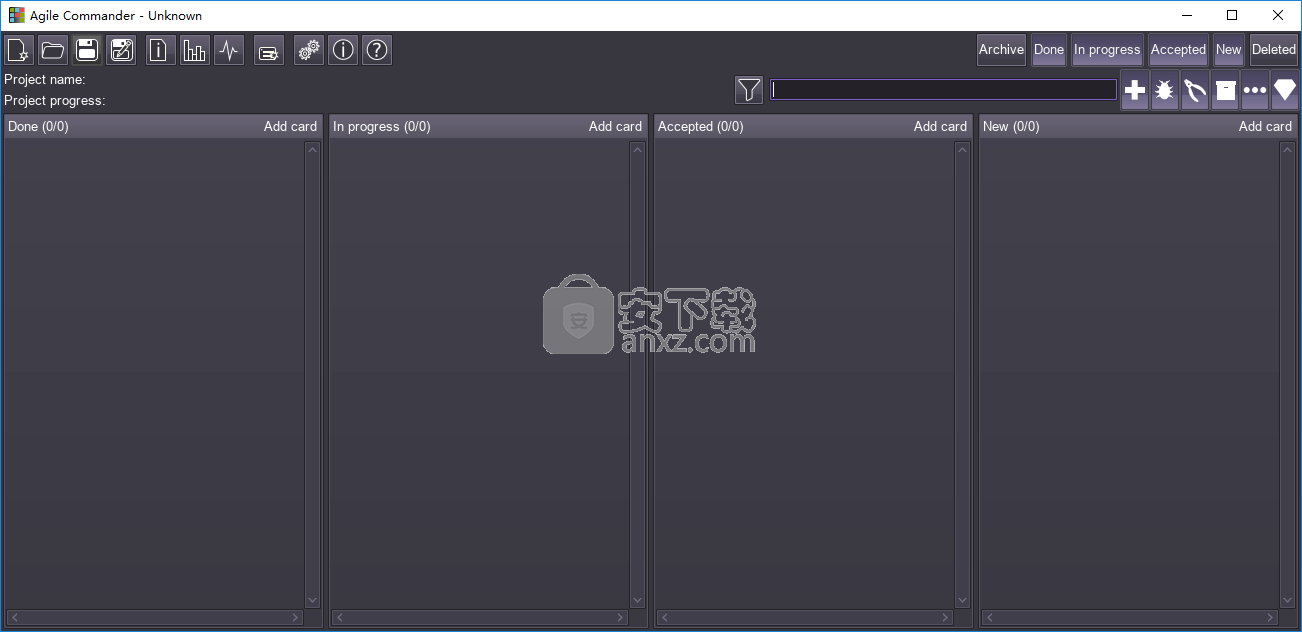The image size is (1302, 632).
Task: Toggle the archive box type filter
Action: click(1225, 90)
